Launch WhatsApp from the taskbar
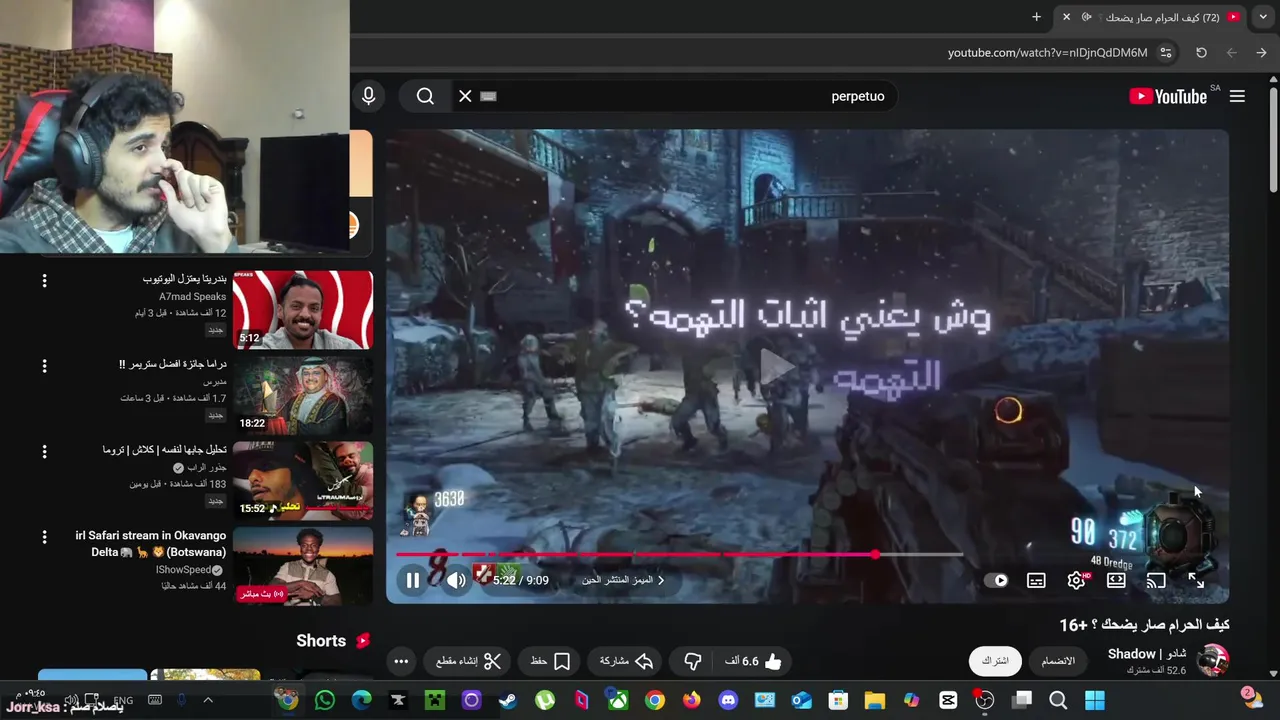The height and width of the screenshot is (720, 1280). pyautogui.click(x=325, y=700)
